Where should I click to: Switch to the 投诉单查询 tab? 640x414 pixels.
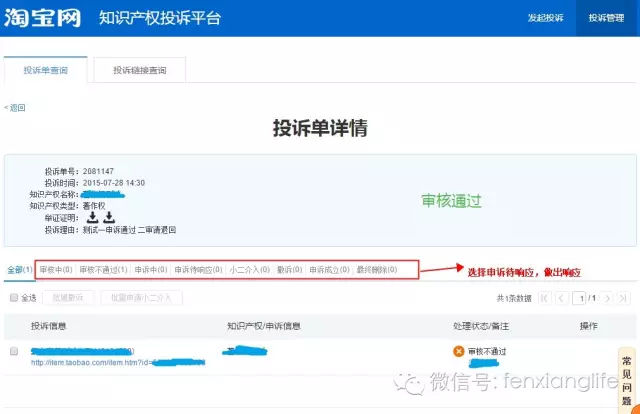tap(46, 70)
